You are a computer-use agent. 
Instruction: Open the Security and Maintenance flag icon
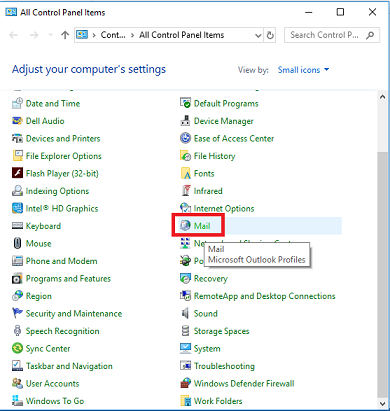click(17, 313)
